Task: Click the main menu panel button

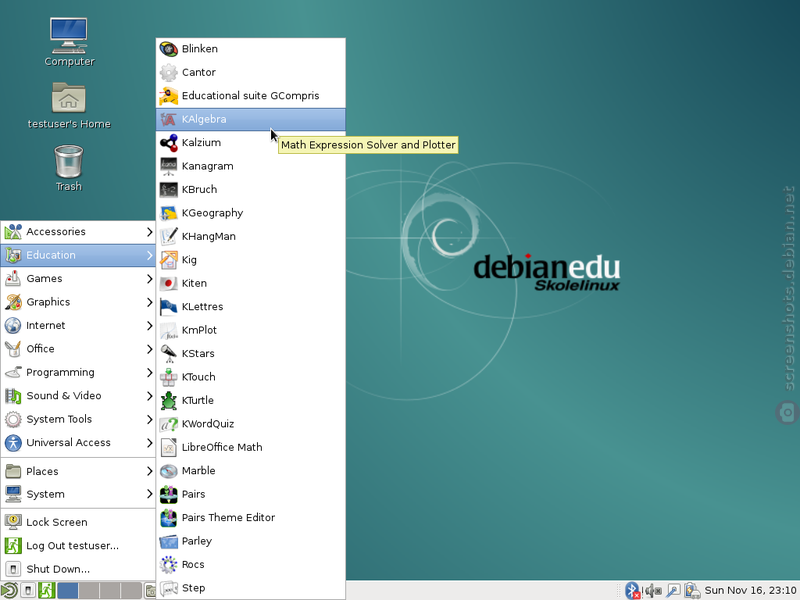Action: click(x=9, y=591)
